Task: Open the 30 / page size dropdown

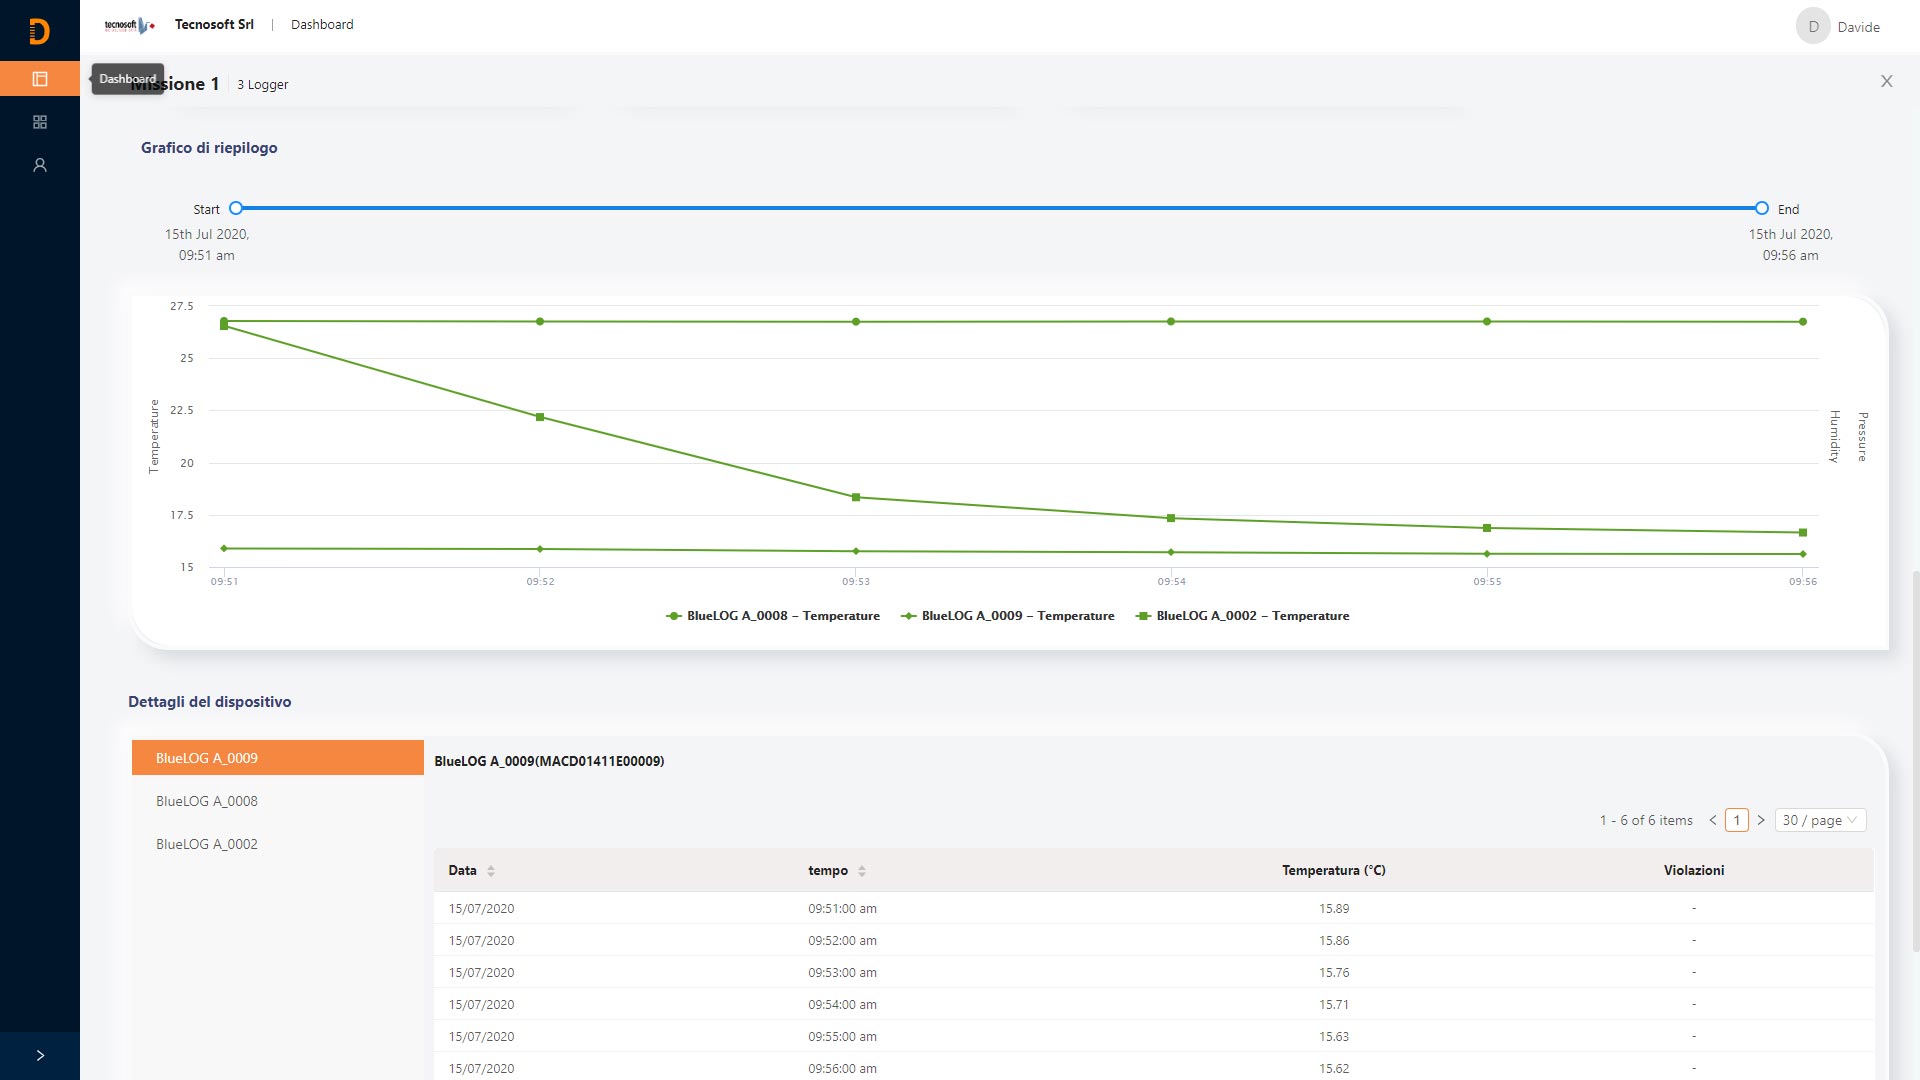Action: [1820, 820]
